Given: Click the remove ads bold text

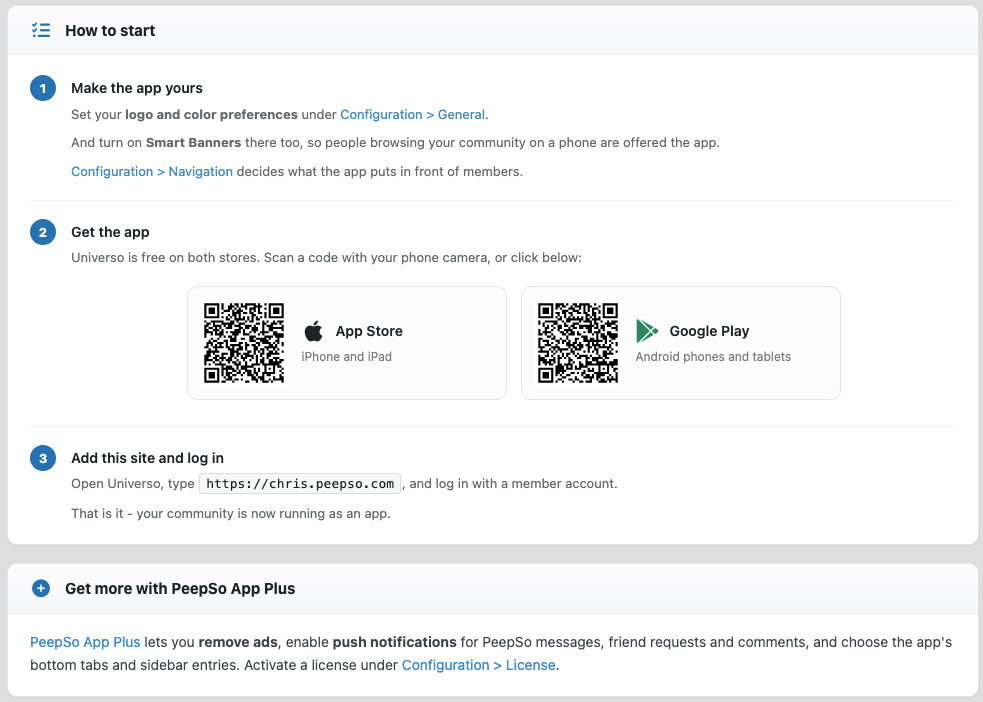Looking at the screenshot, I should [238, 642].
